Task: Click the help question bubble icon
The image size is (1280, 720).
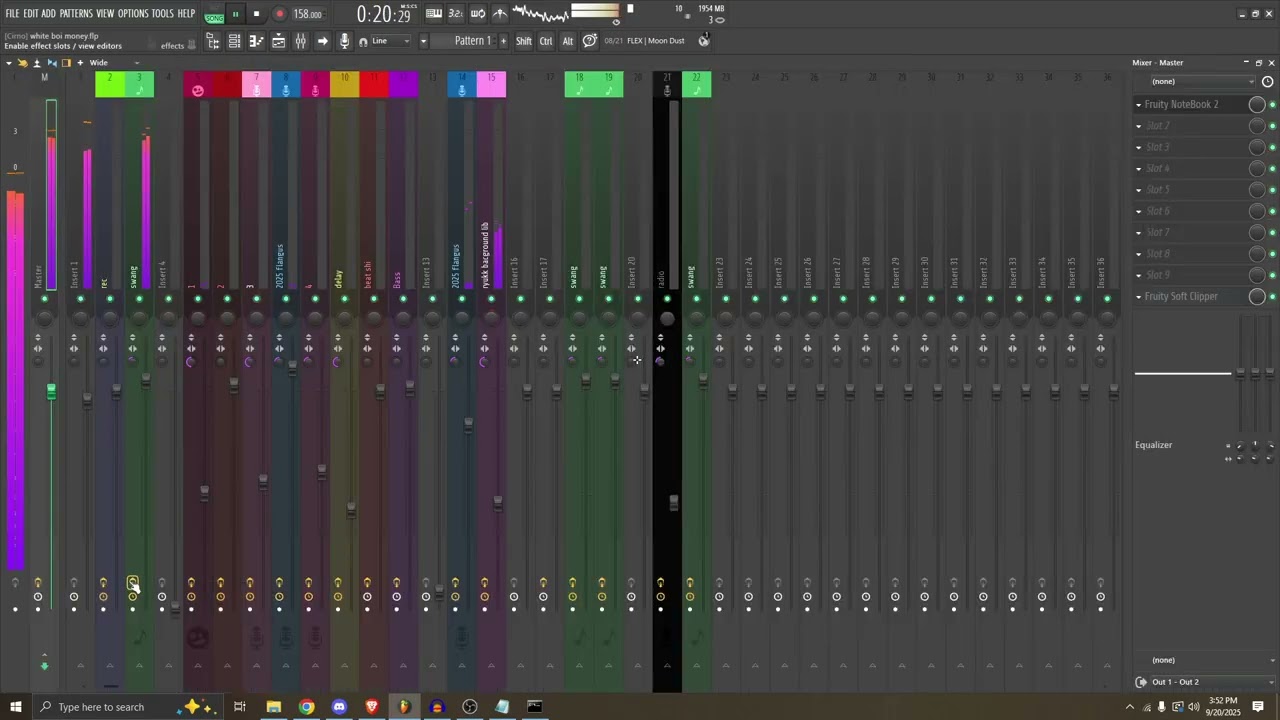Action: 590,40
